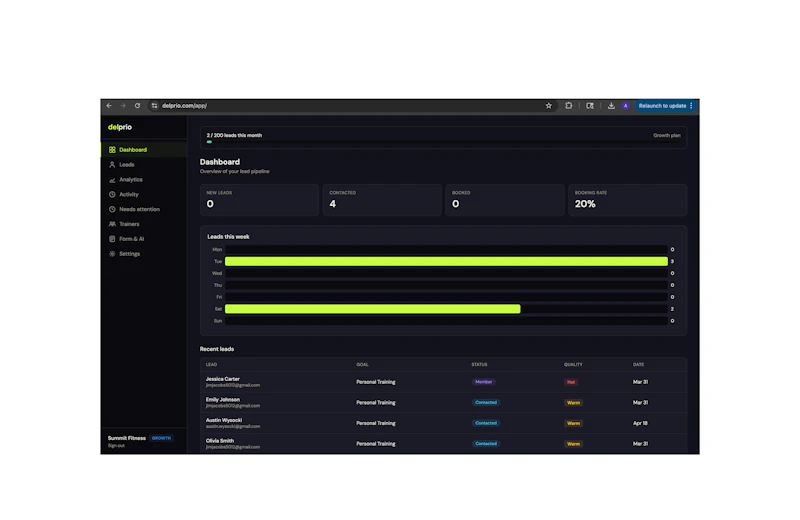This screenshot has width=800, height=520.
Task: Click the Form & AI document icon
Action: 112,239
